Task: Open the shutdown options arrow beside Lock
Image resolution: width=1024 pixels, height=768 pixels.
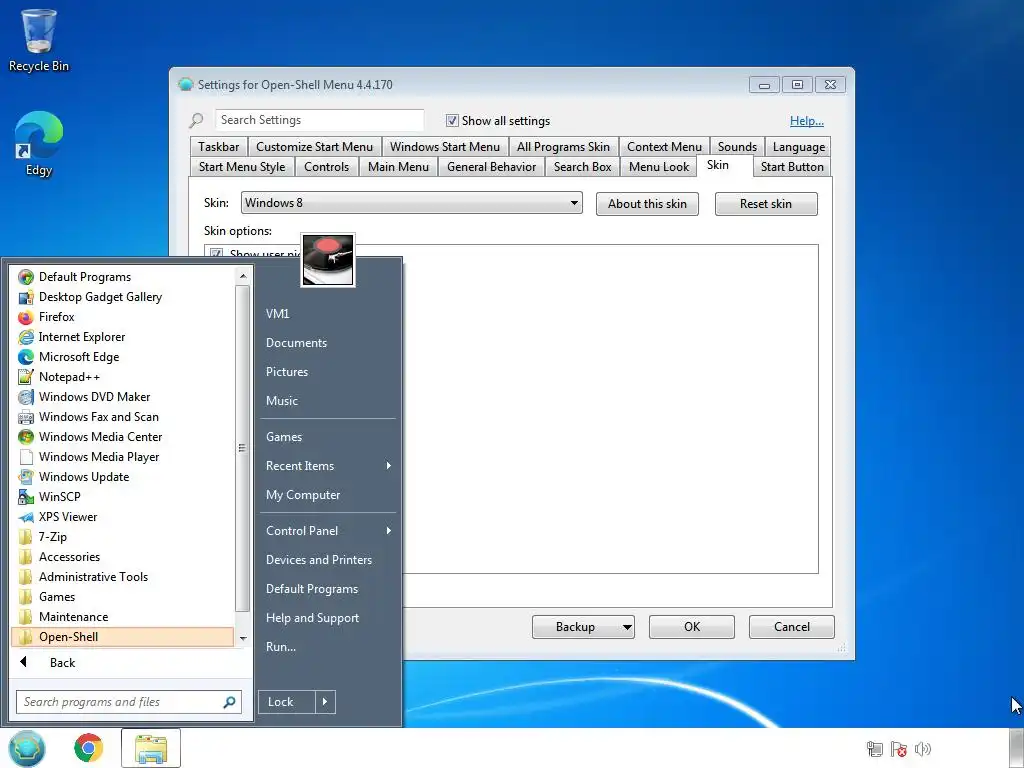Action: (x=325, y=702)
